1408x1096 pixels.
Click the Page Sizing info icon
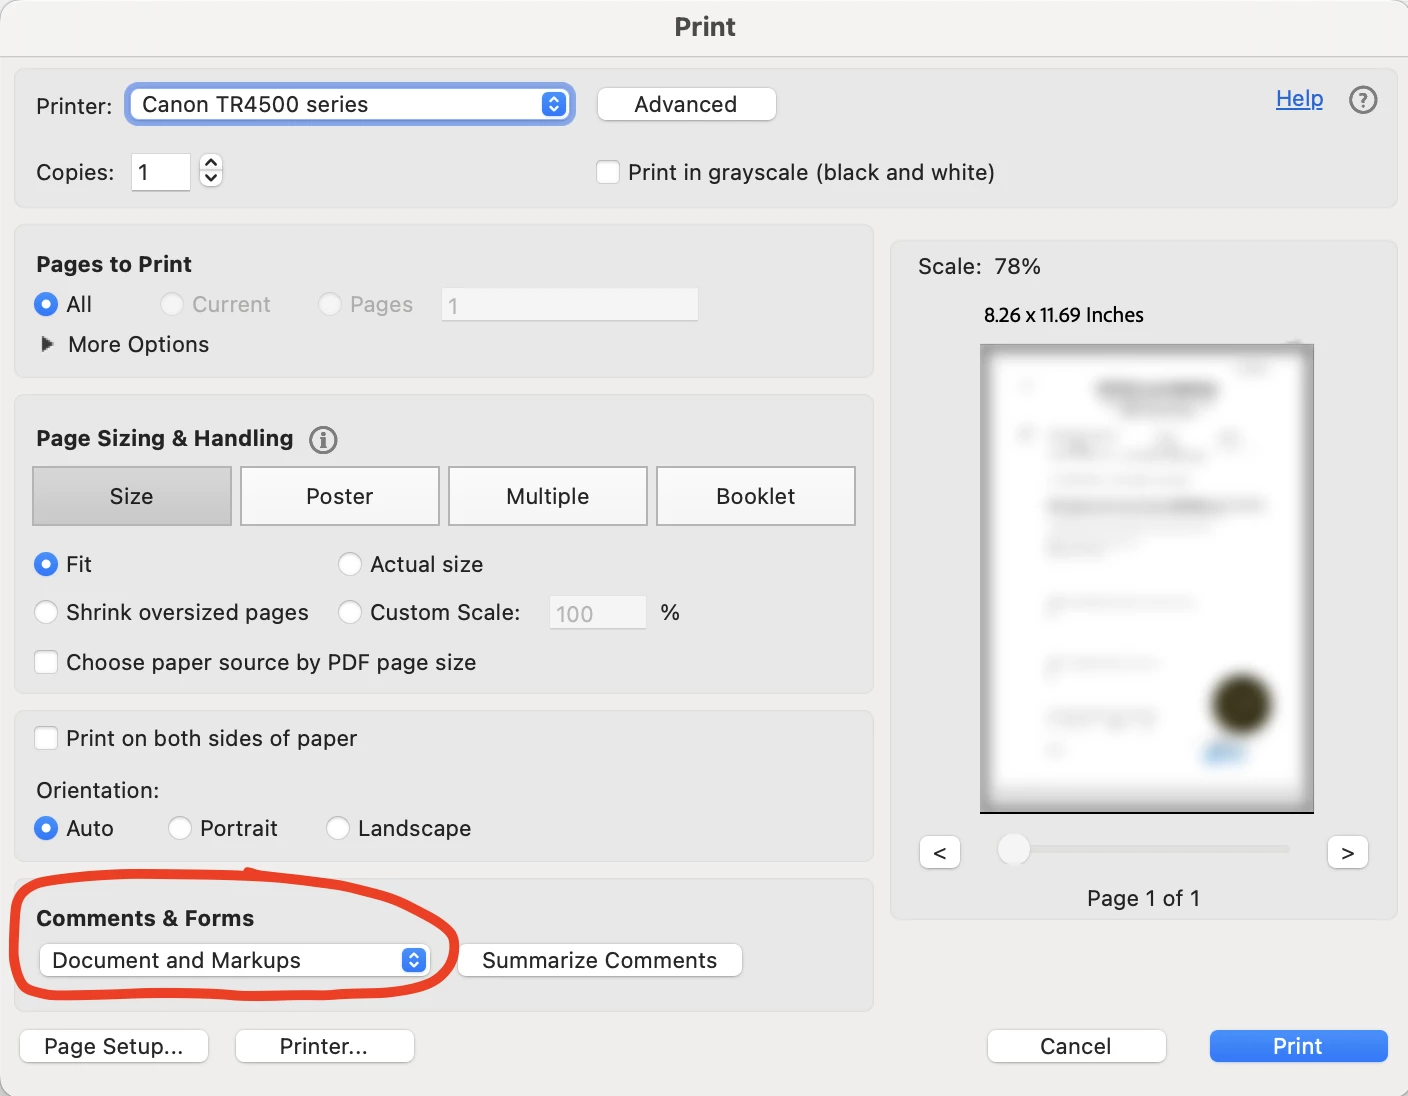click(x=323, y=439)
